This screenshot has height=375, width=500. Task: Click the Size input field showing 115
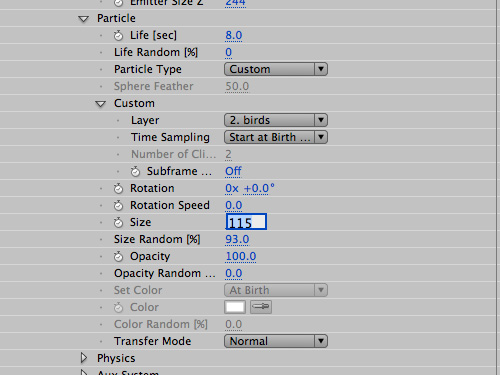coord(246,222)
